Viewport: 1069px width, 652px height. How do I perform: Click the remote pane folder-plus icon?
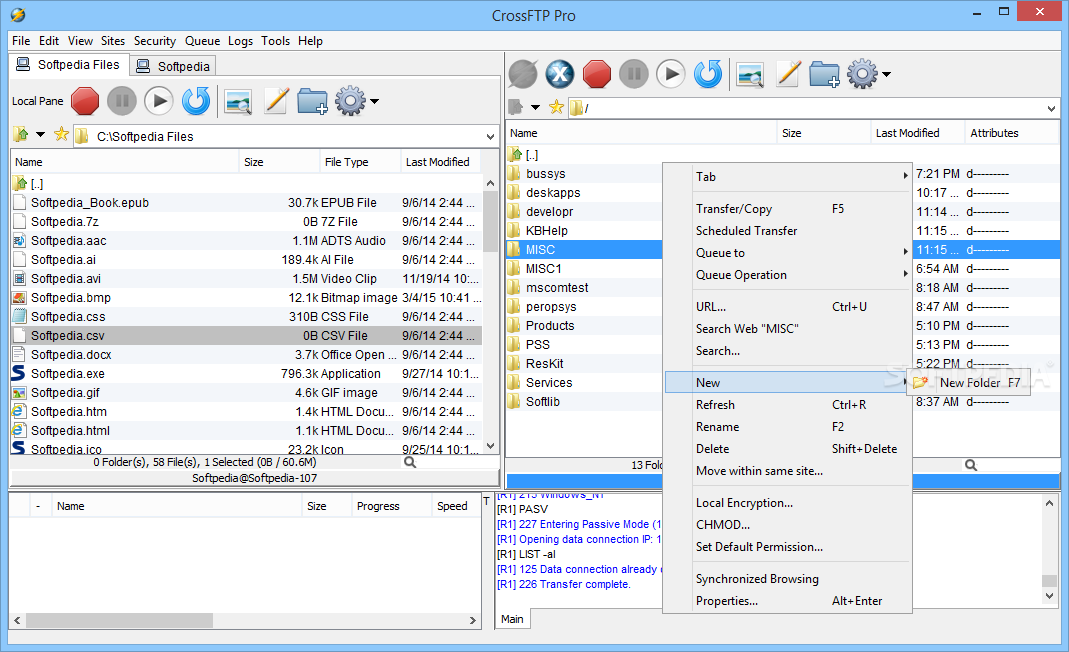tap(824, 74)
